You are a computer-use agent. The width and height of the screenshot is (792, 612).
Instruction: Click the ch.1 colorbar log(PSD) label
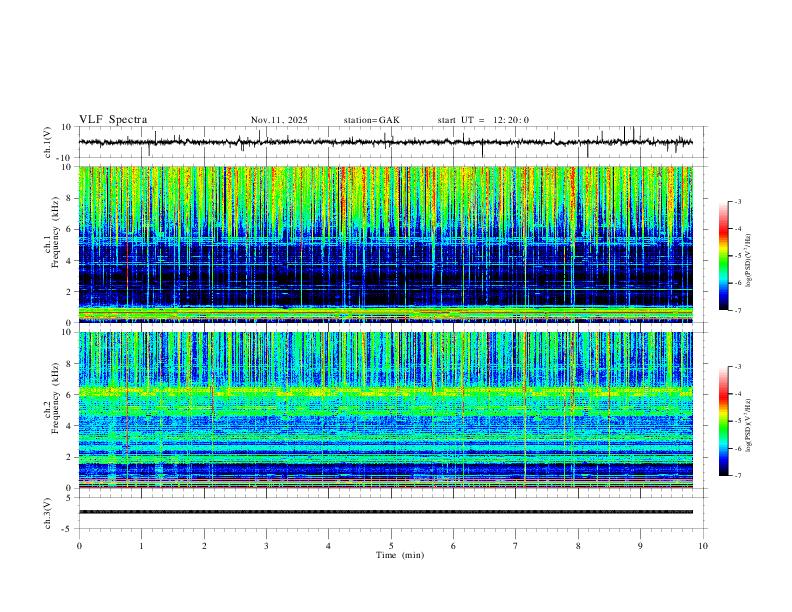[x=748, y=261]
